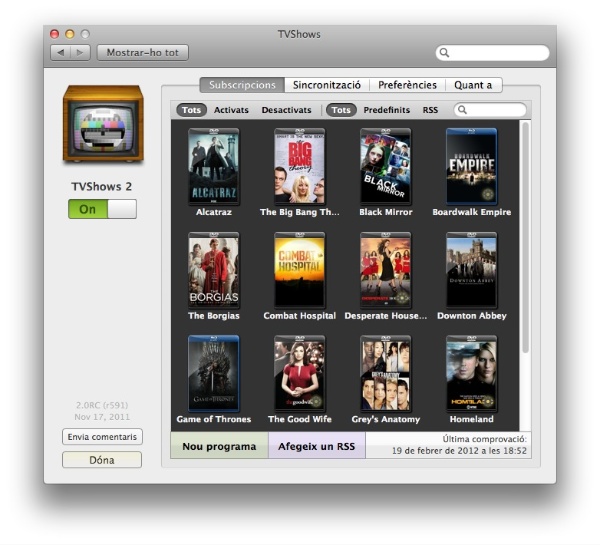This screenshot has width=600, height=545.
Task: Click the Homeland title label
Action: pyautogui.click(x=471, y=419)
